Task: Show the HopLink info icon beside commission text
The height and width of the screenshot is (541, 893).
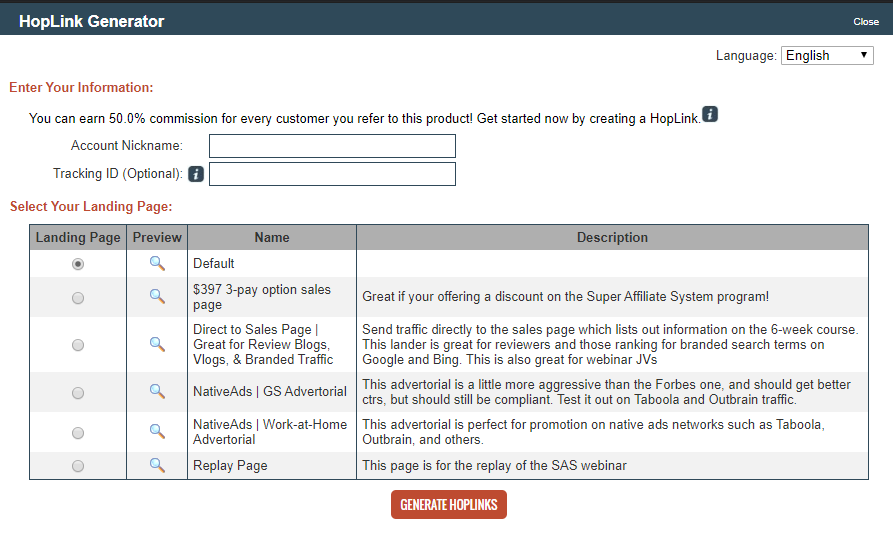Action: click(710, 114)
